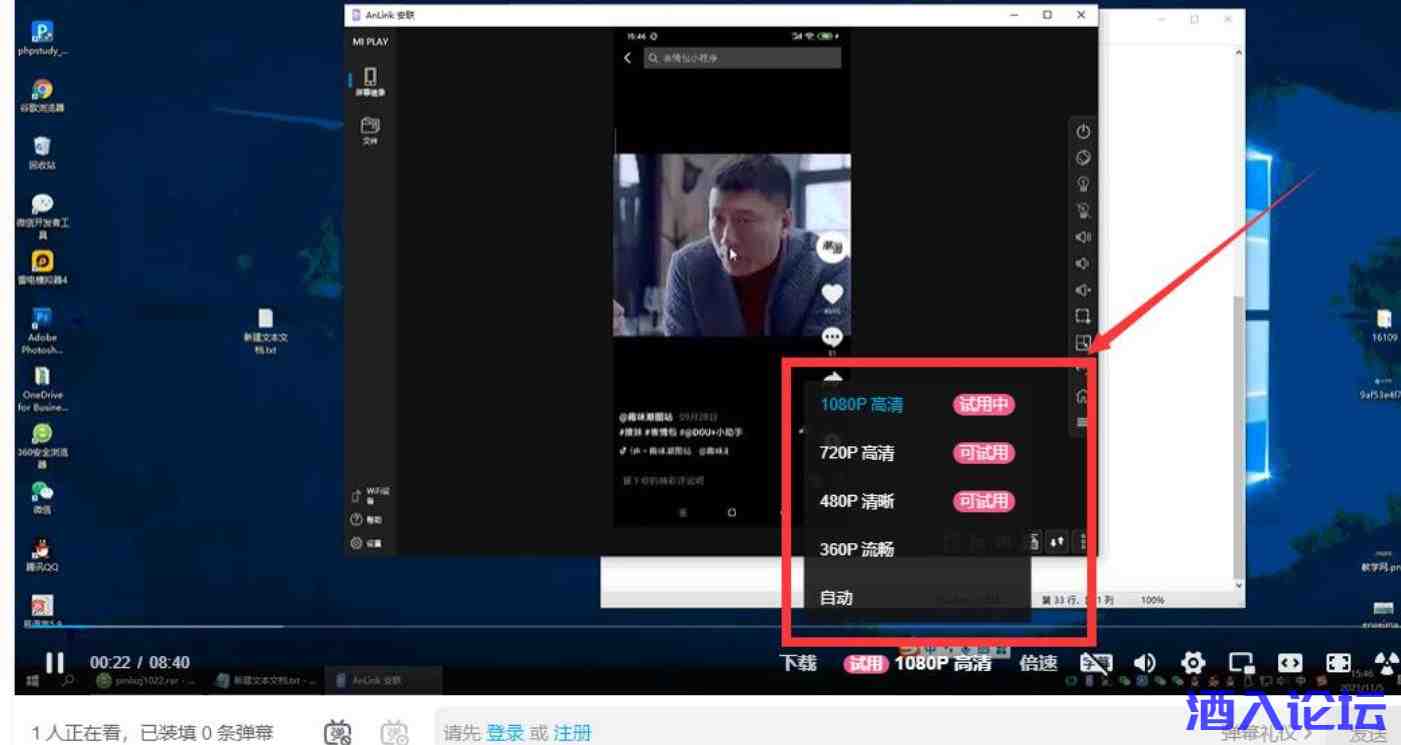Open 文件 files panel in AnLink sidebar

coord(369,130)
